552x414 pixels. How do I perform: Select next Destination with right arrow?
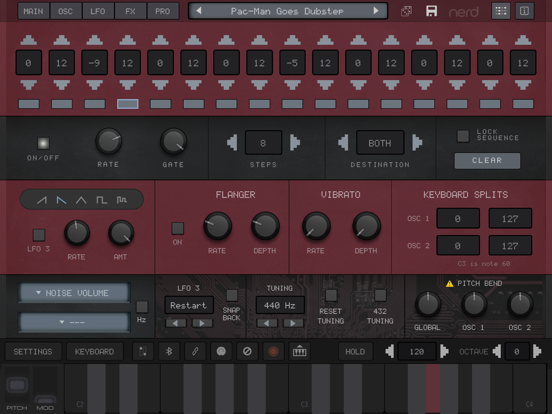pos(417,143)
